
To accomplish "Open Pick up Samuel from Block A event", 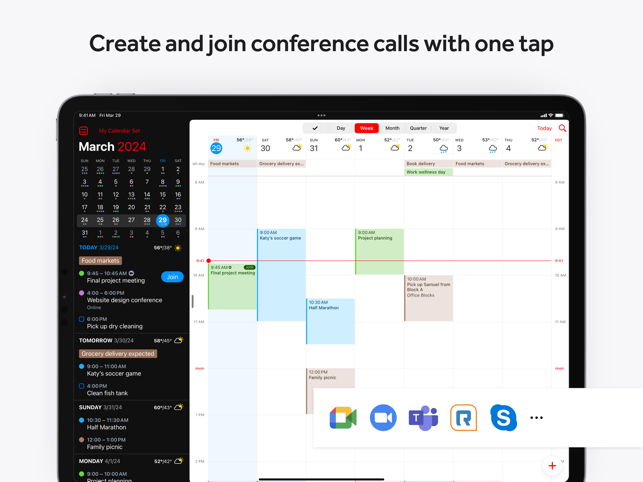I will 429,298.
